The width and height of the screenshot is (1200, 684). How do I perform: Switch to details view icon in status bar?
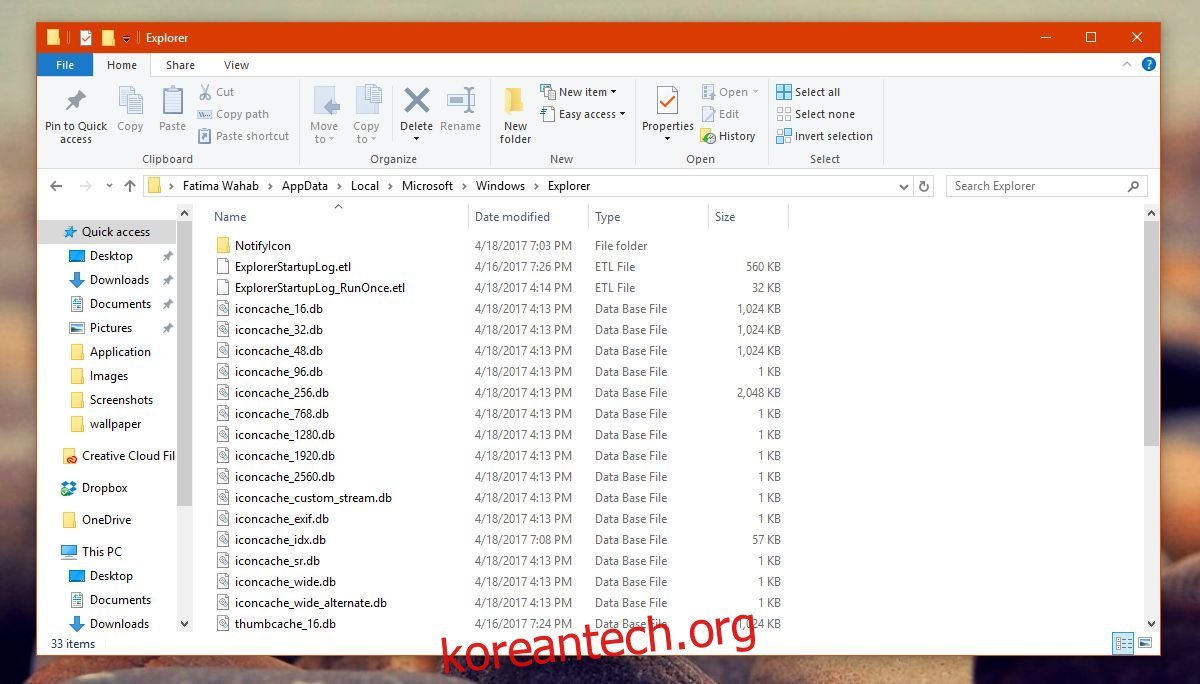pyautogui.click(x=1123, y=643)
